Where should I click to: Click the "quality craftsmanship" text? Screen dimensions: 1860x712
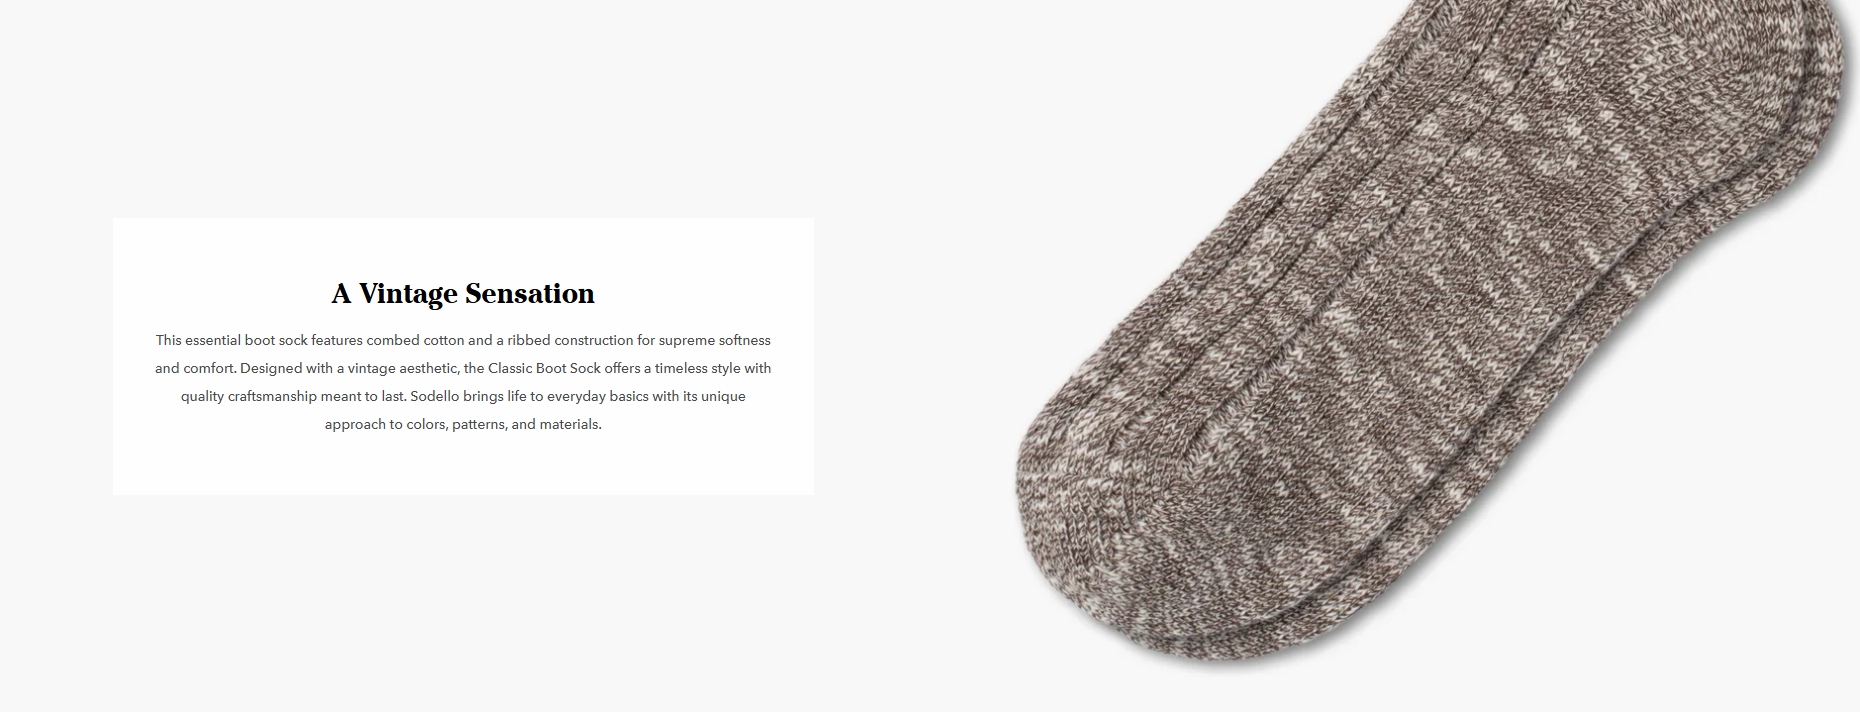point(248,396)
